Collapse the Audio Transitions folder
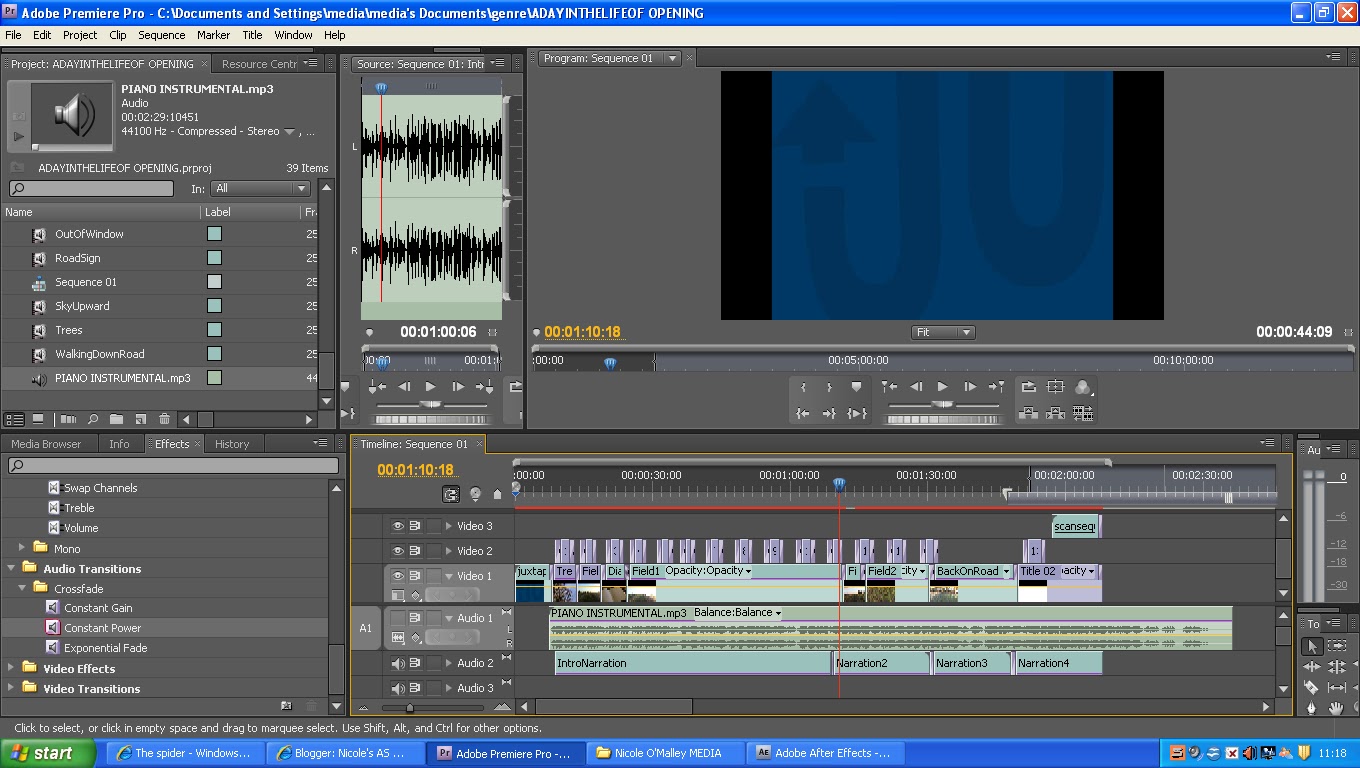Image resolution: width=1360 pixels, height=768 pixels. (12, 569)
